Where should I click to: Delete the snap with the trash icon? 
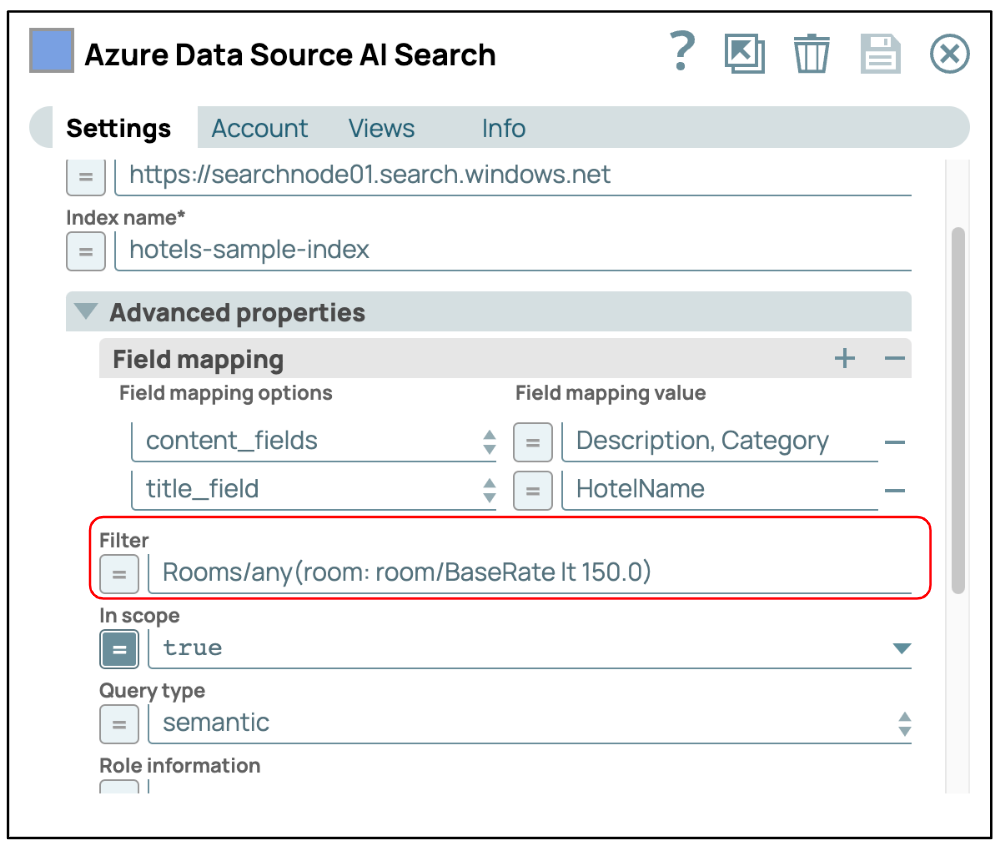pyautogui.click(x=811, y=53)
